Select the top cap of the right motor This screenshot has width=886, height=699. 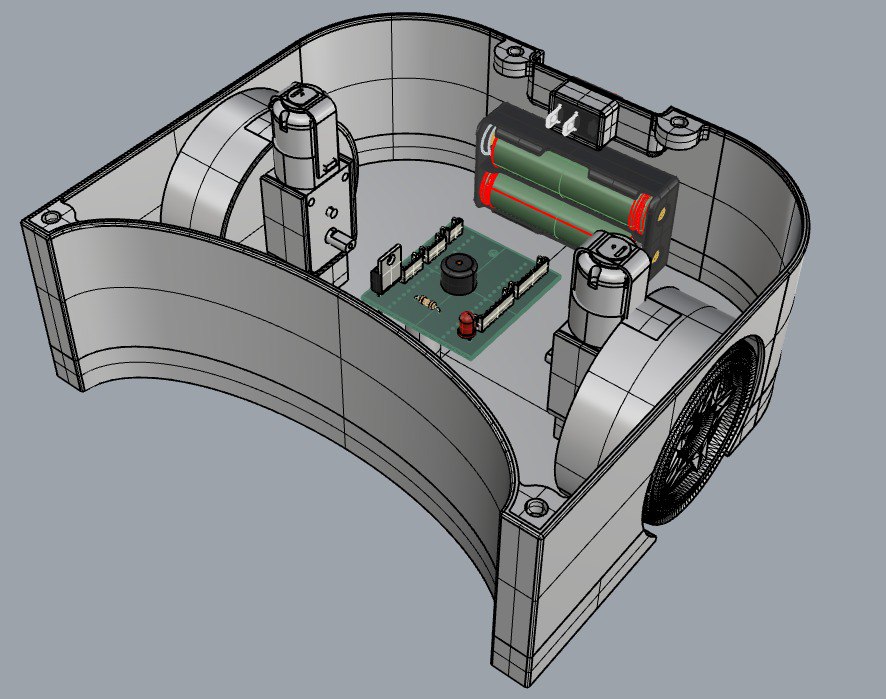pyautogui.click(x=610, y=249)
